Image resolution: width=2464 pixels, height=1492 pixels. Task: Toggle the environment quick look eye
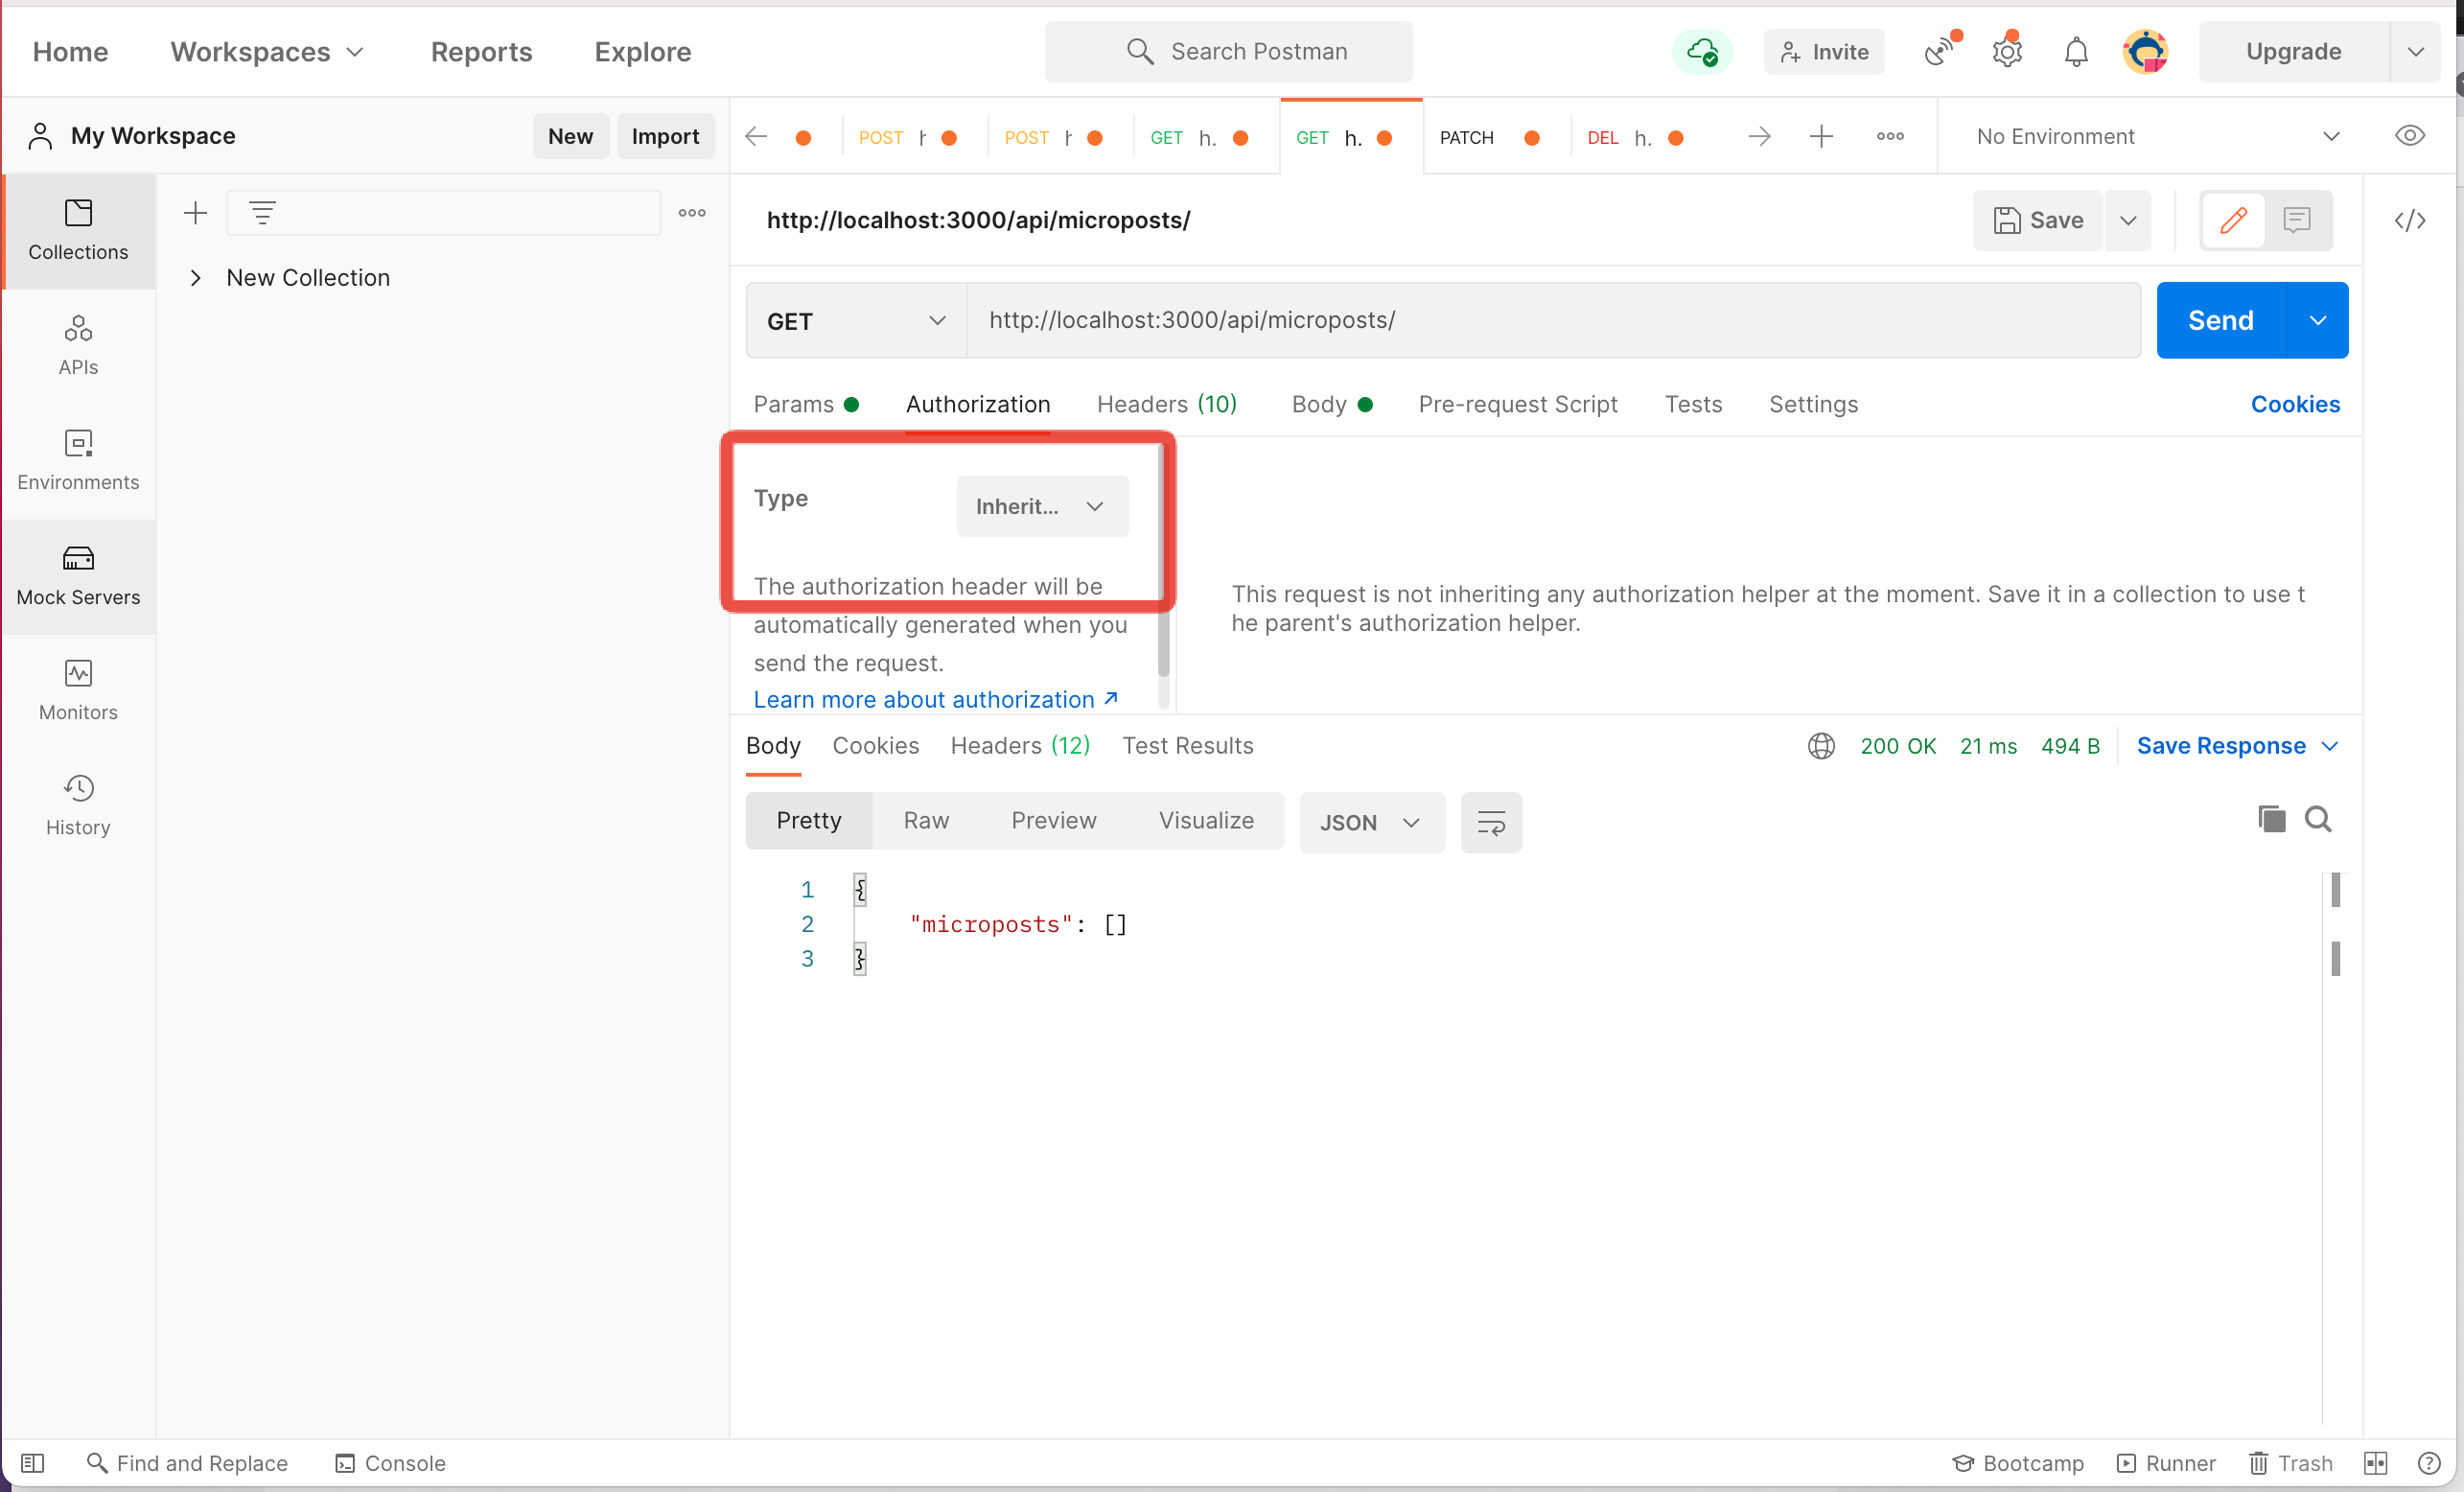click(x=2411, y=135)
